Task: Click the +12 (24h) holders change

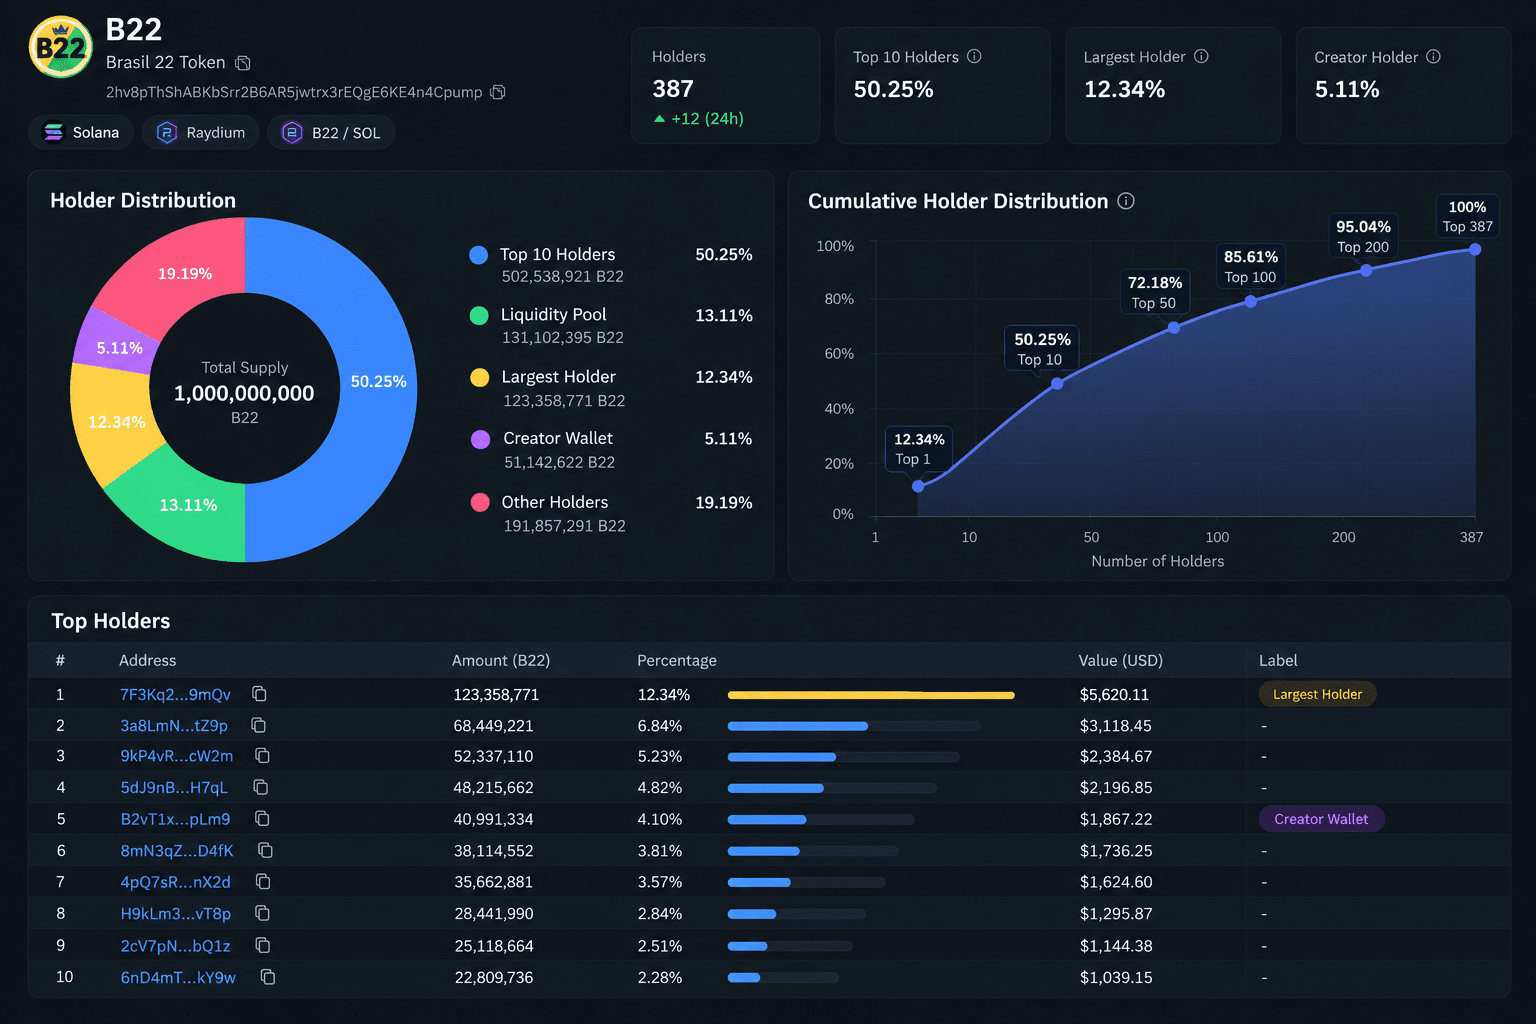Action: tap(699, 118)
